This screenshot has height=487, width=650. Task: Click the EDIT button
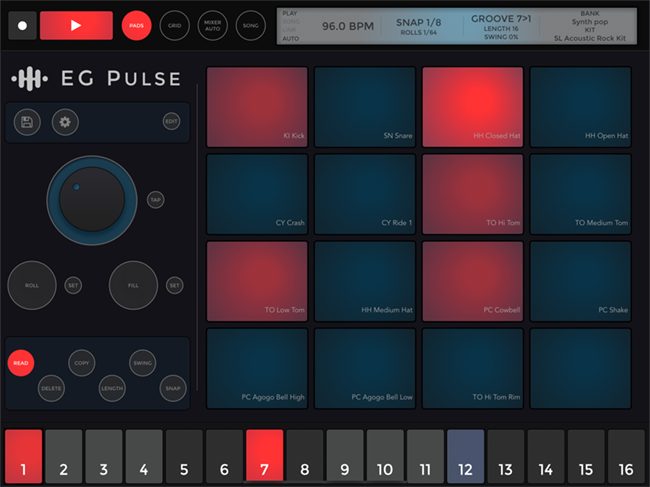(171, 122)
